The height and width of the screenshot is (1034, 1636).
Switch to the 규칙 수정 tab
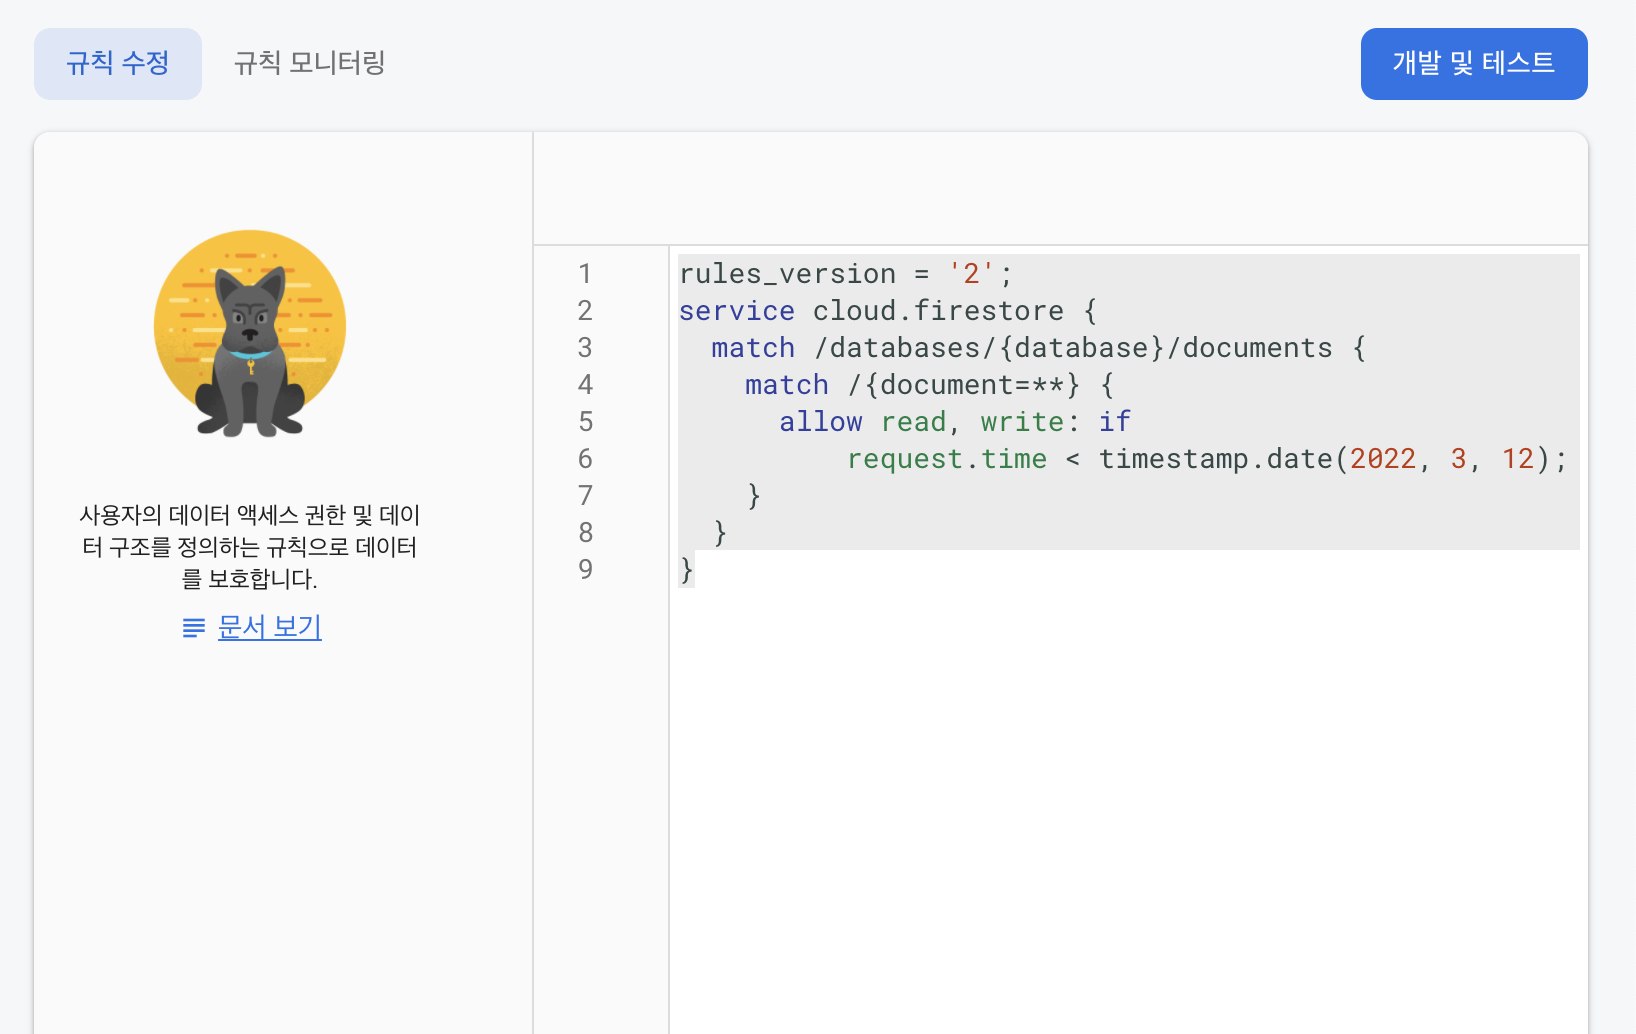(x=118, y=64)
